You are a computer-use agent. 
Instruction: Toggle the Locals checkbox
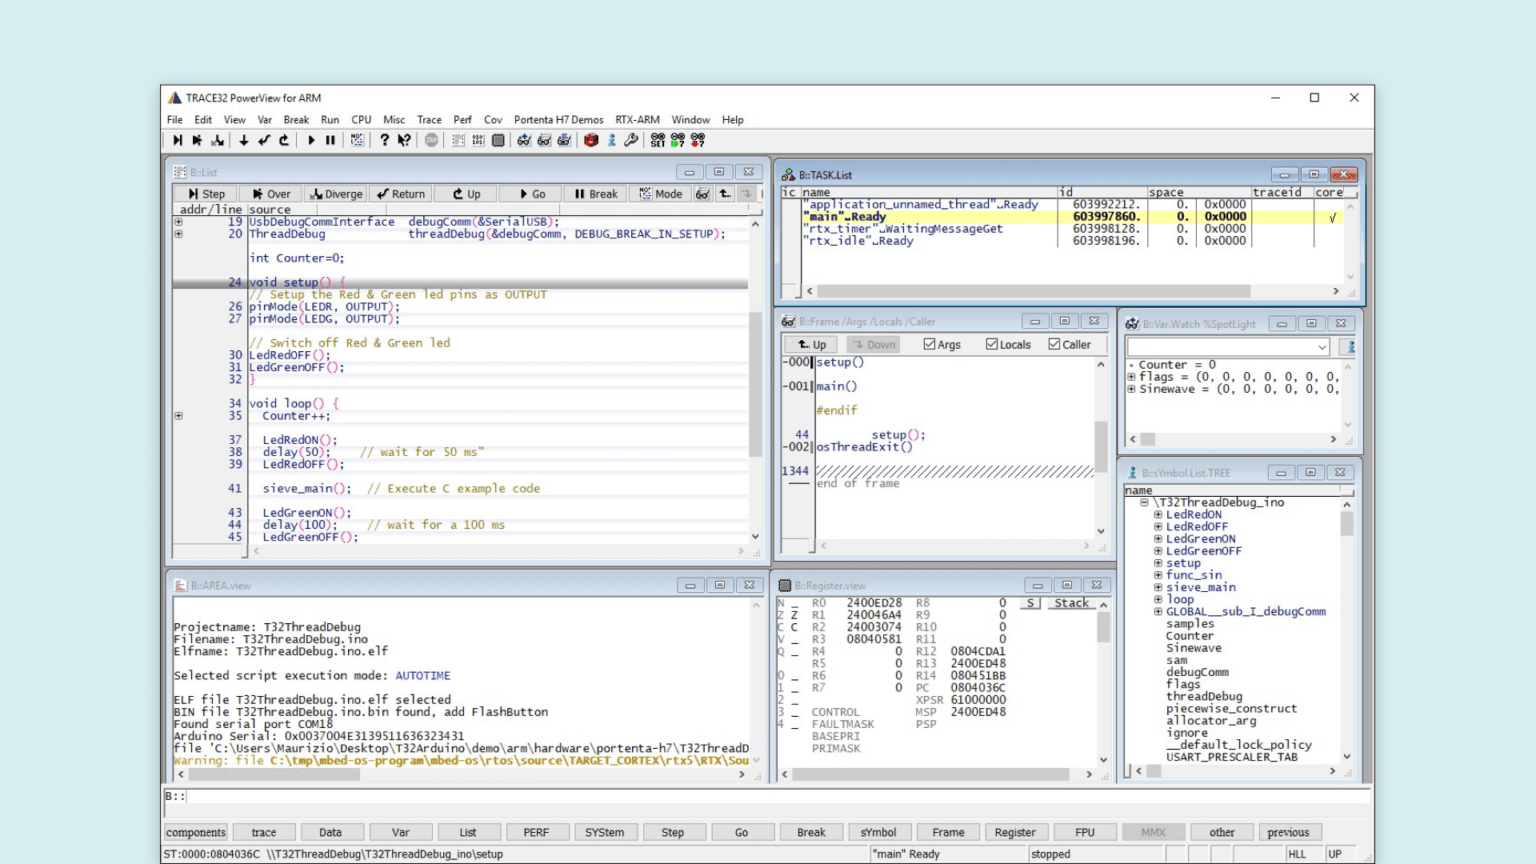991,345
